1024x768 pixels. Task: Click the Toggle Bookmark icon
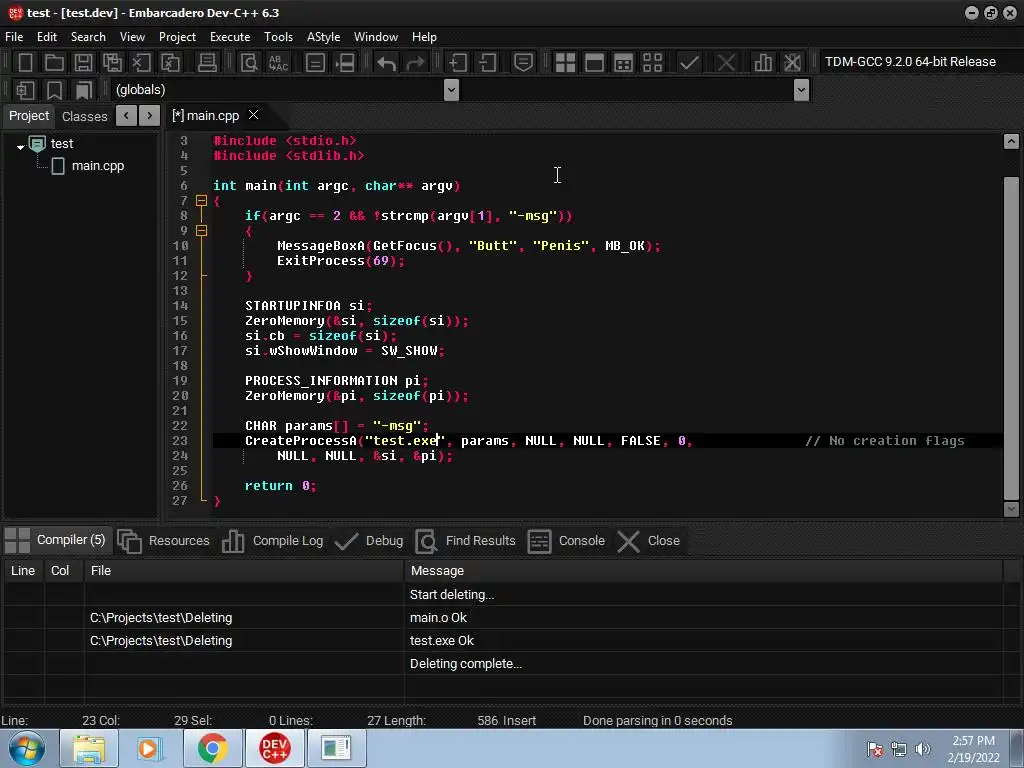54,90
